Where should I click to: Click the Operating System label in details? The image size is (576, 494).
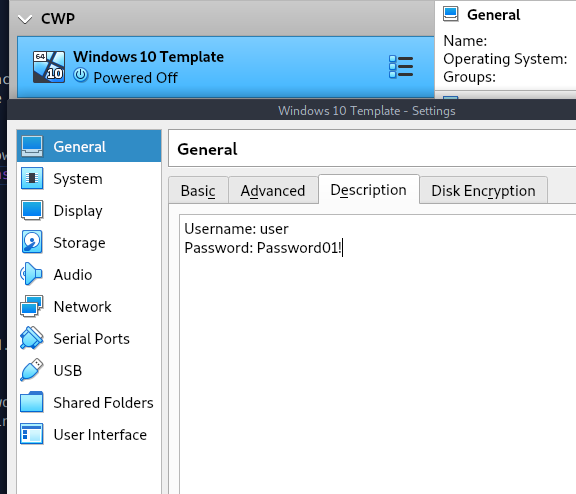pyautogui.click(x=505, y=59)
